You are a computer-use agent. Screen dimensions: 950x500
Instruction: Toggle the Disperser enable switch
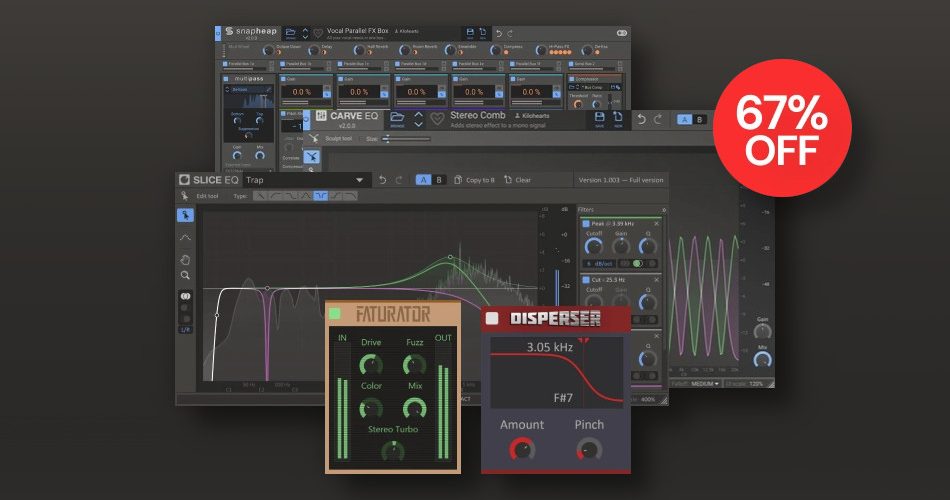pos(492,319)
